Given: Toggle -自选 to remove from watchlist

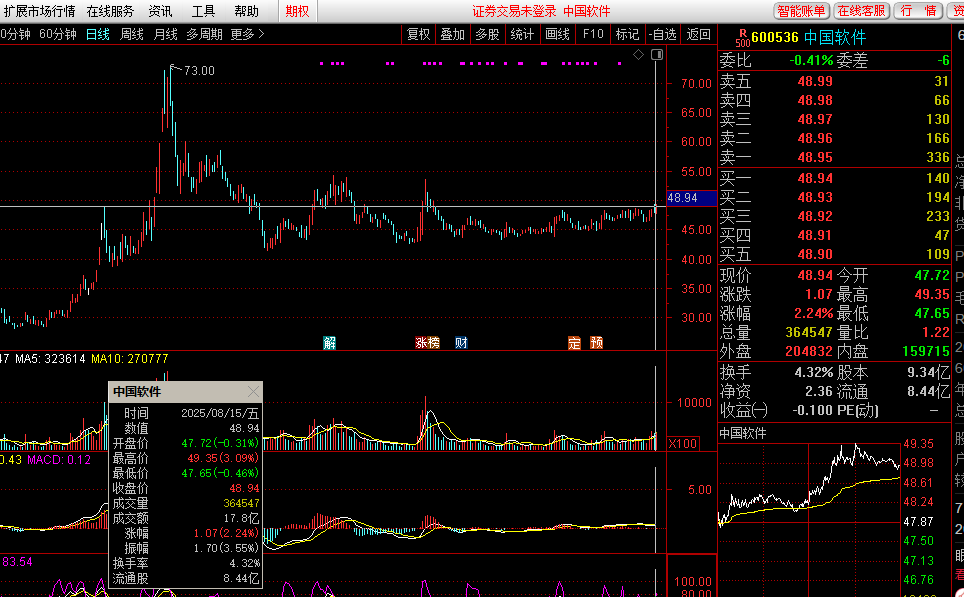Looking at the screenshot, I should (x=662, y=34).
